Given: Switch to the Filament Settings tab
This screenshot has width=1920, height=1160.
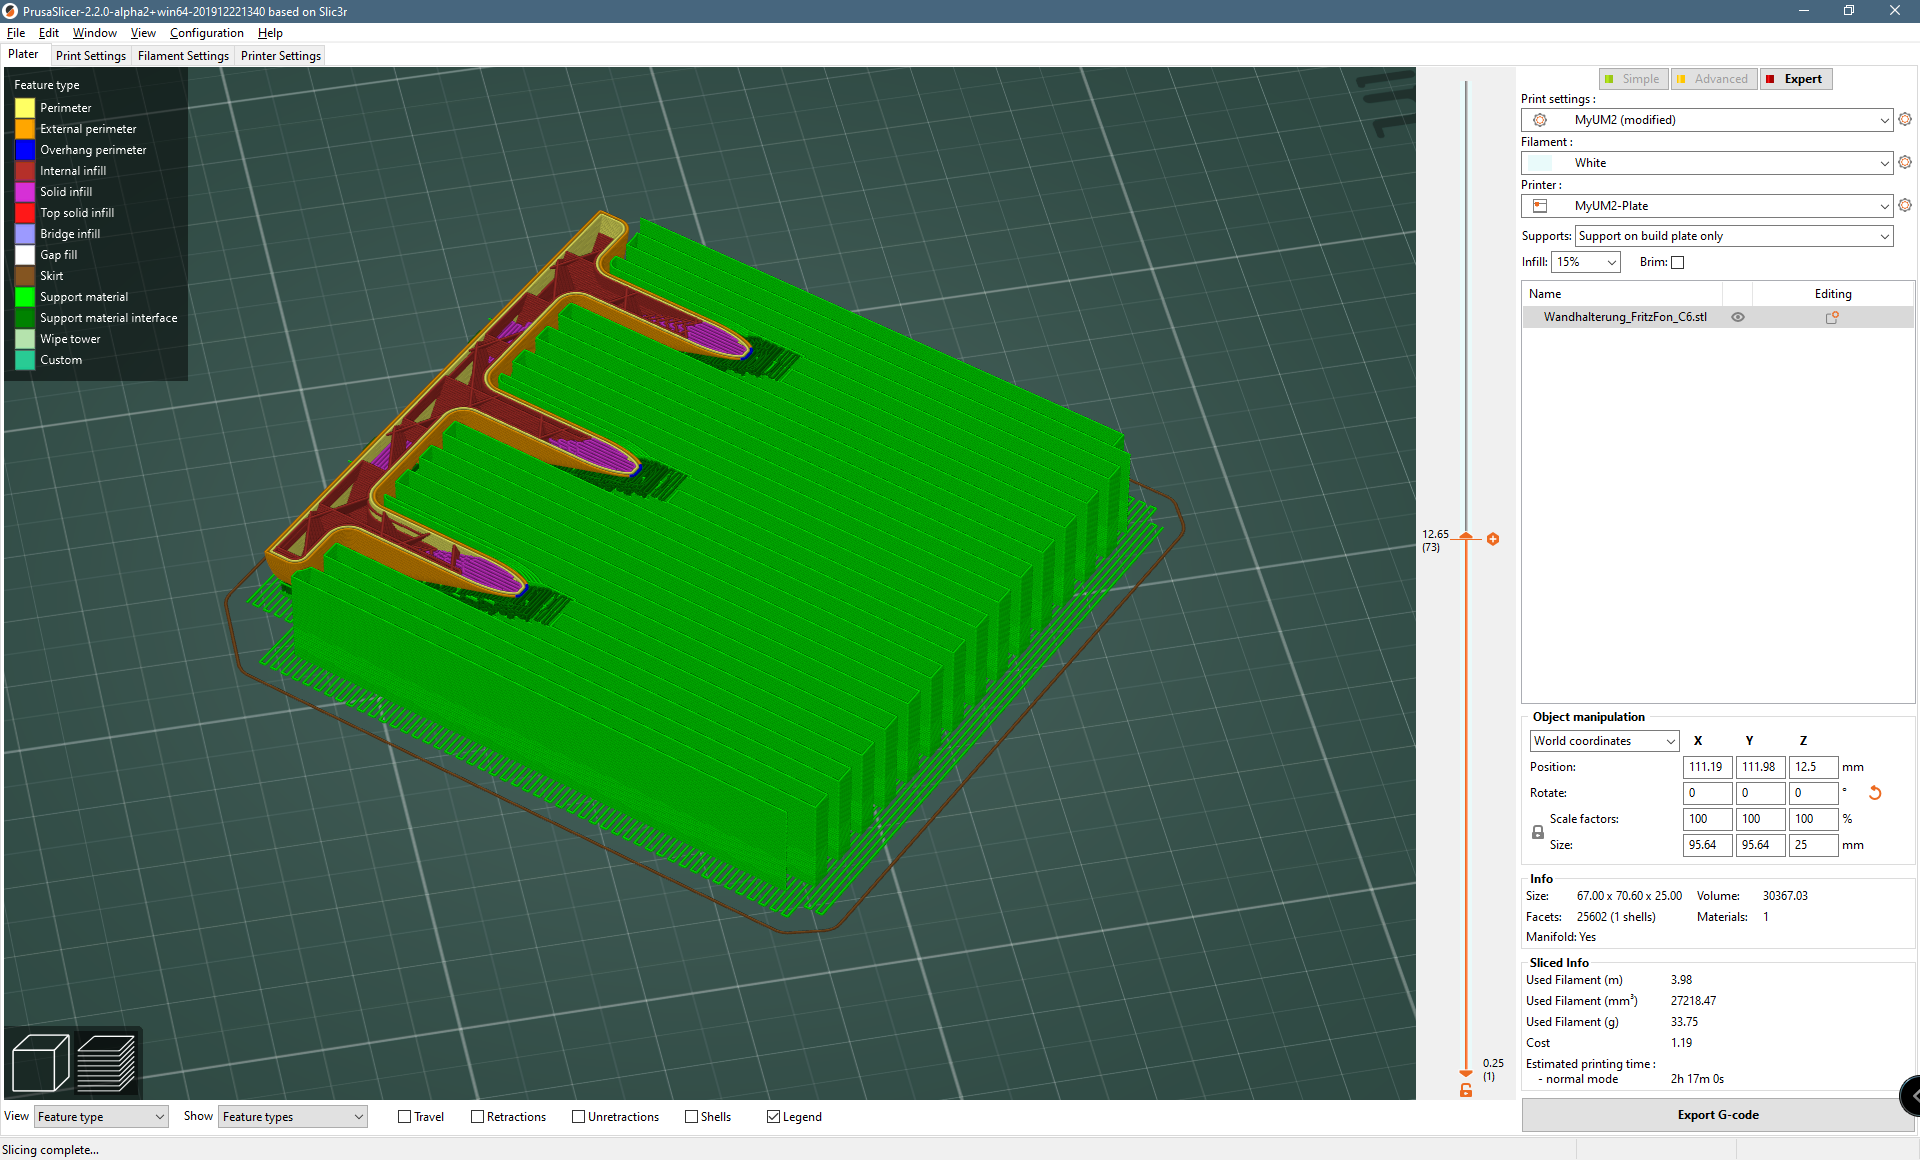Looking at the screenshot, I should [x=183, y=55].
